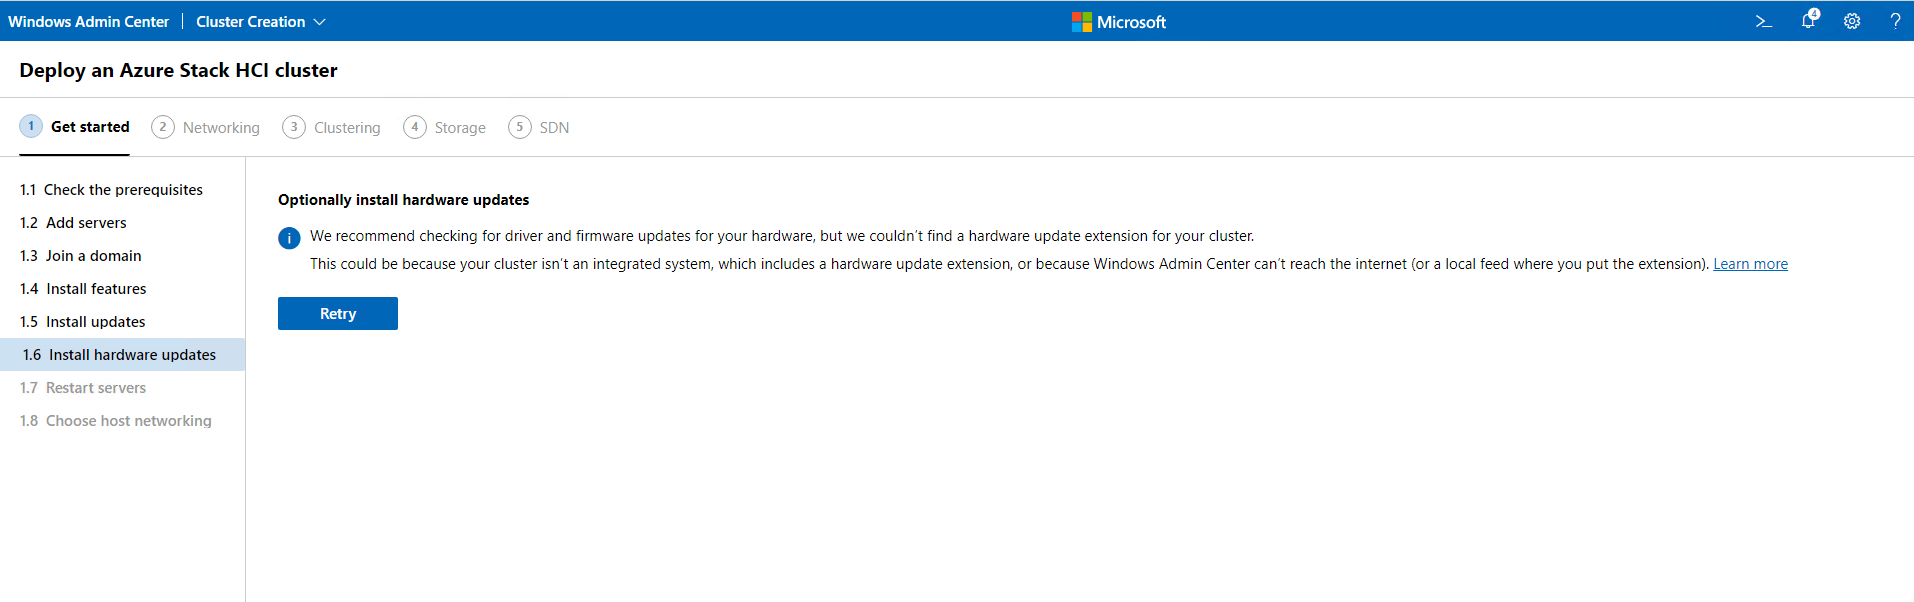Select the Get started tab
The image size is (1914, 602).
pyautogui.click(x=90, y=127)
